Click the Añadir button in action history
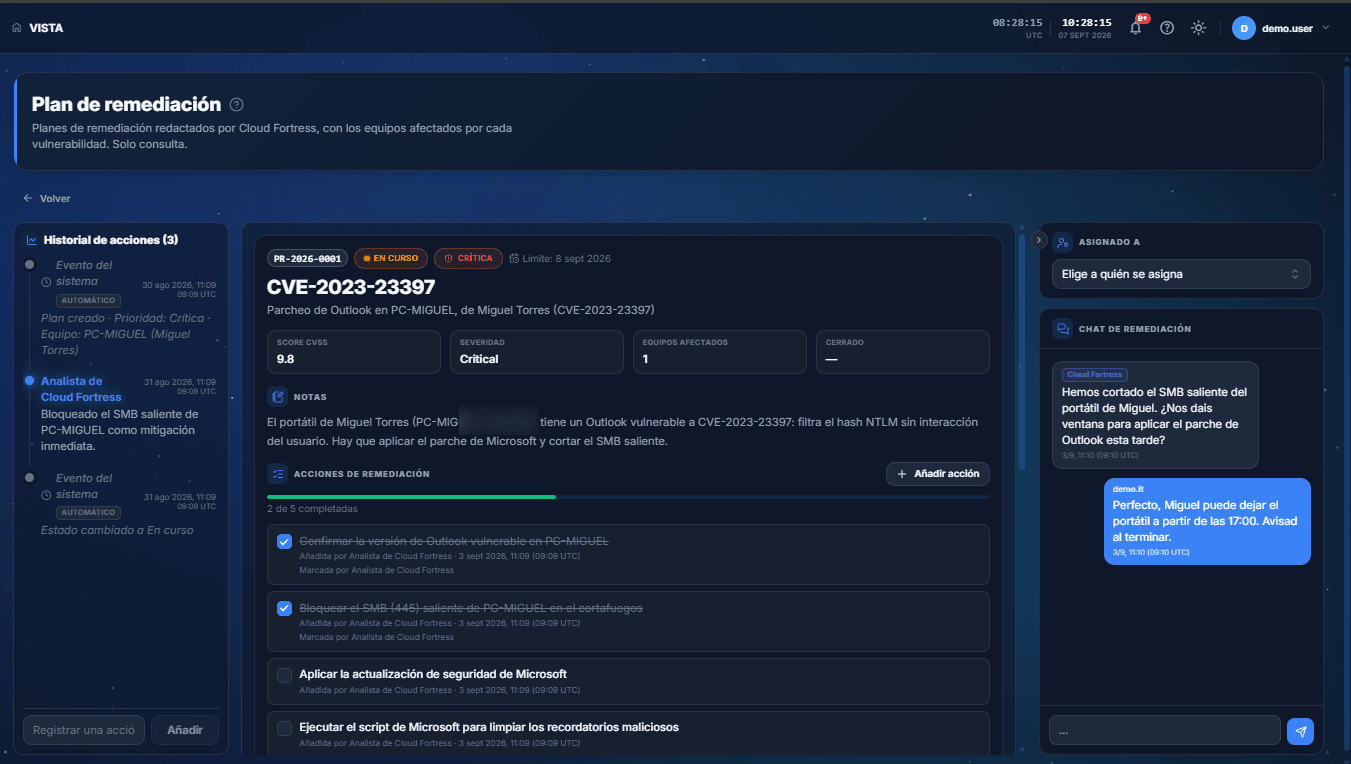The height and width of the screenshot is (764, 1351). [x=185, y=730]
